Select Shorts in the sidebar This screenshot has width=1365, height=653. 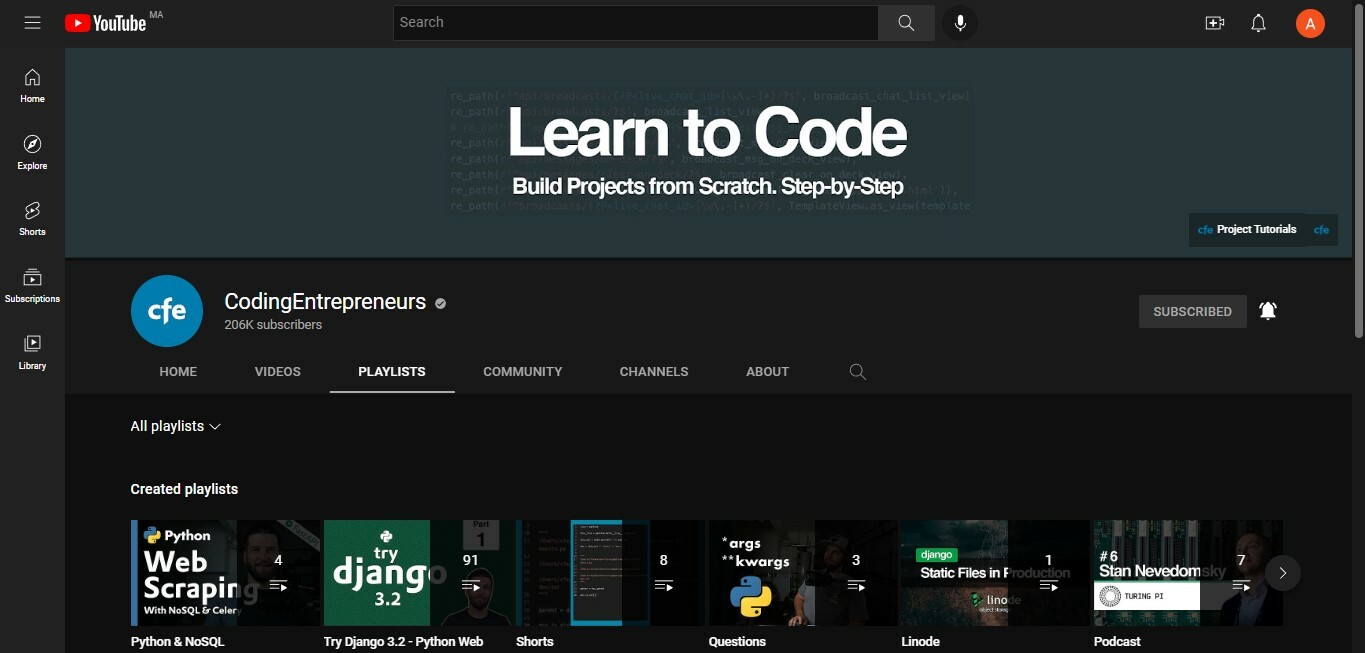coord(31,216)
